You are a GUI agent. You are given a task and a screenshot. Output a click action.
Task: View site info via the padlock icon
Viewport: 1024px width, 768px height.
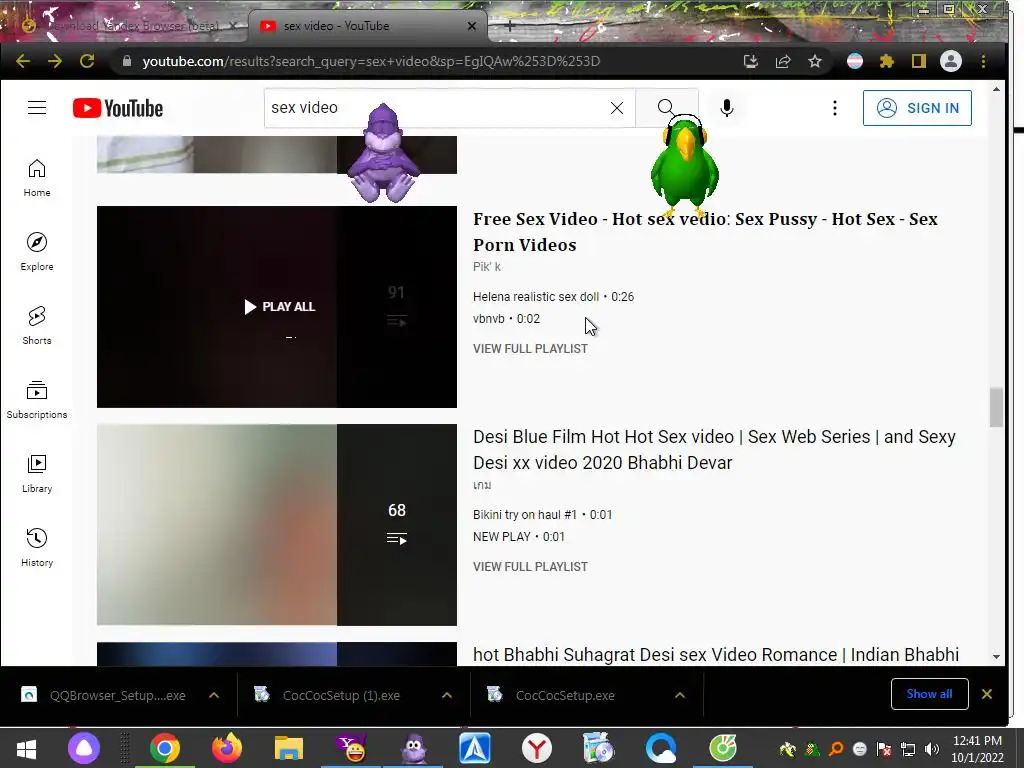(x=127, y=61)
